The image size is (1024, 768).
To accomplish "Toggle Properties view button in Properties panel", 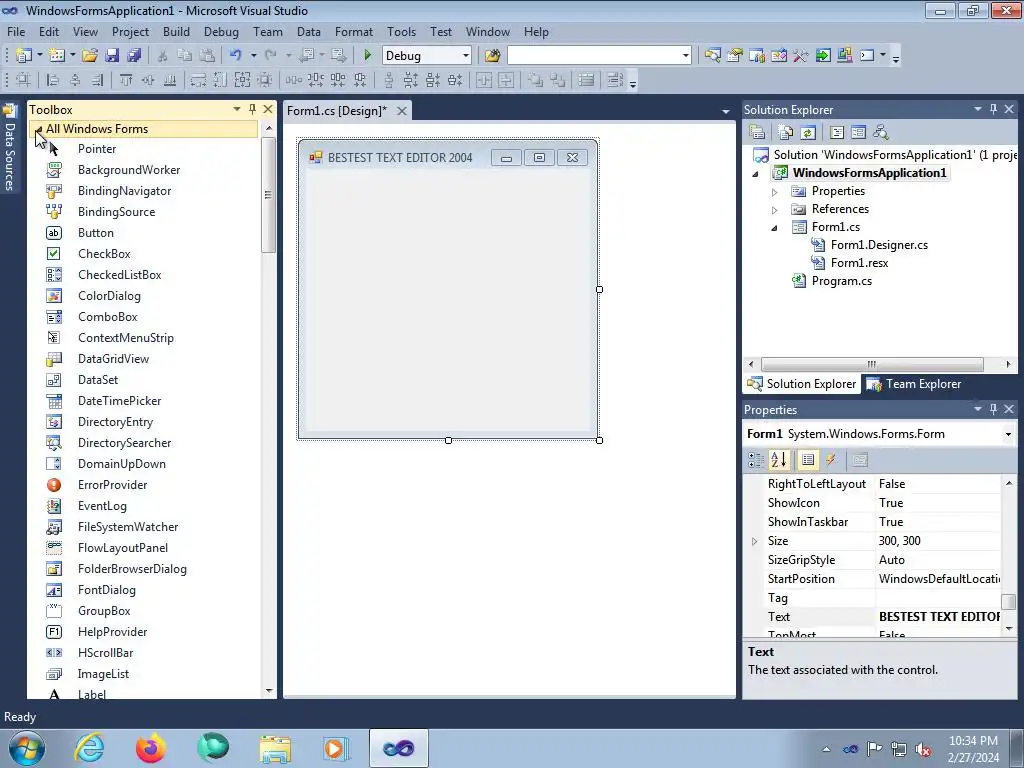I will point(808,460).
